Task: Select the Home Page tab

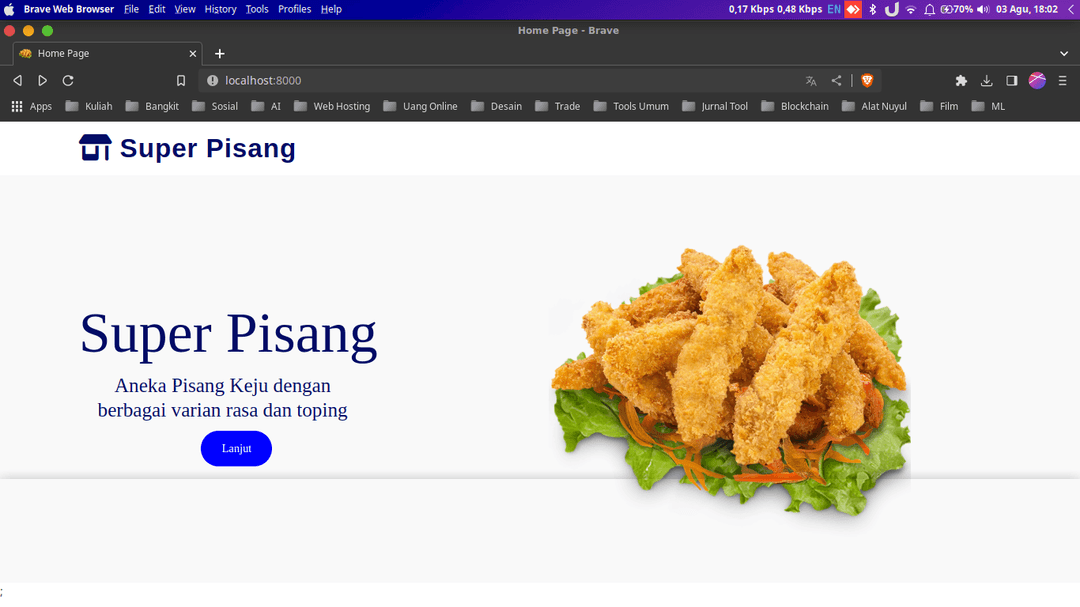Action: pos(100,54)
